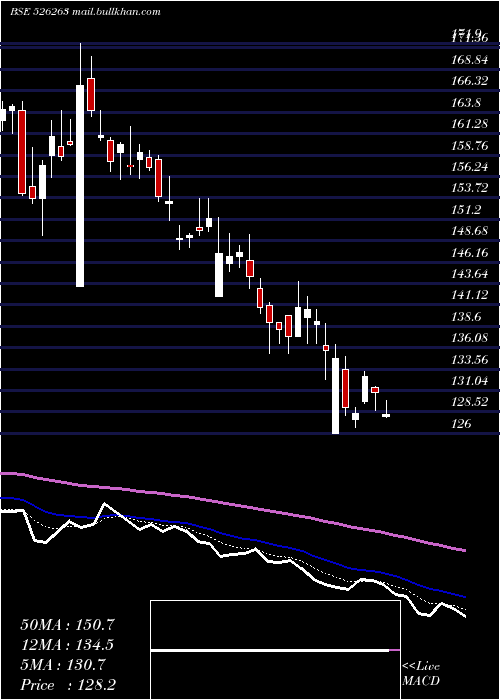Click the 50MA : 150.7 readout
The image size is (500, 700).
(67, 625)
